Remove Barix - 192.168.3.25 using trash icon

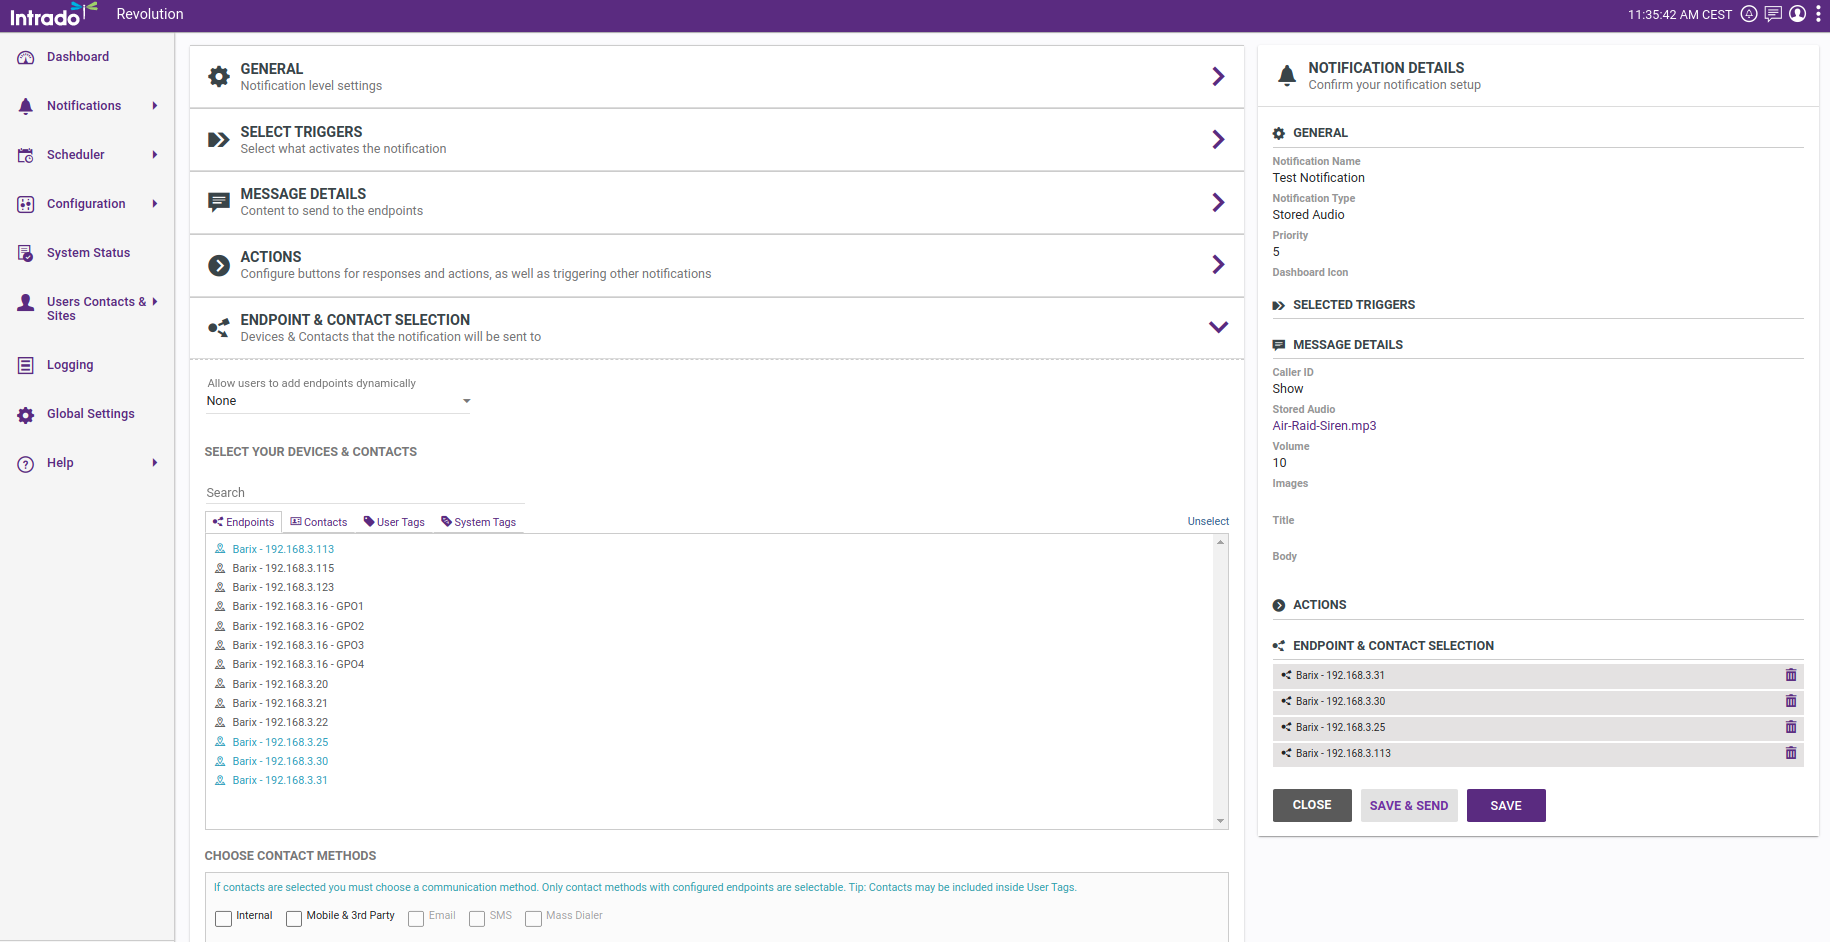(1790, 727)
